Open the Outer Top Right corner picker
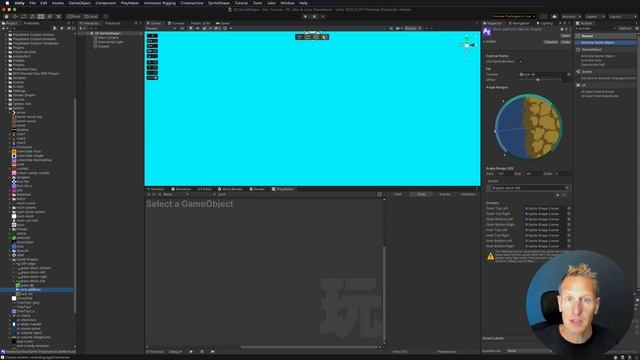 click(x=569, y=213)
